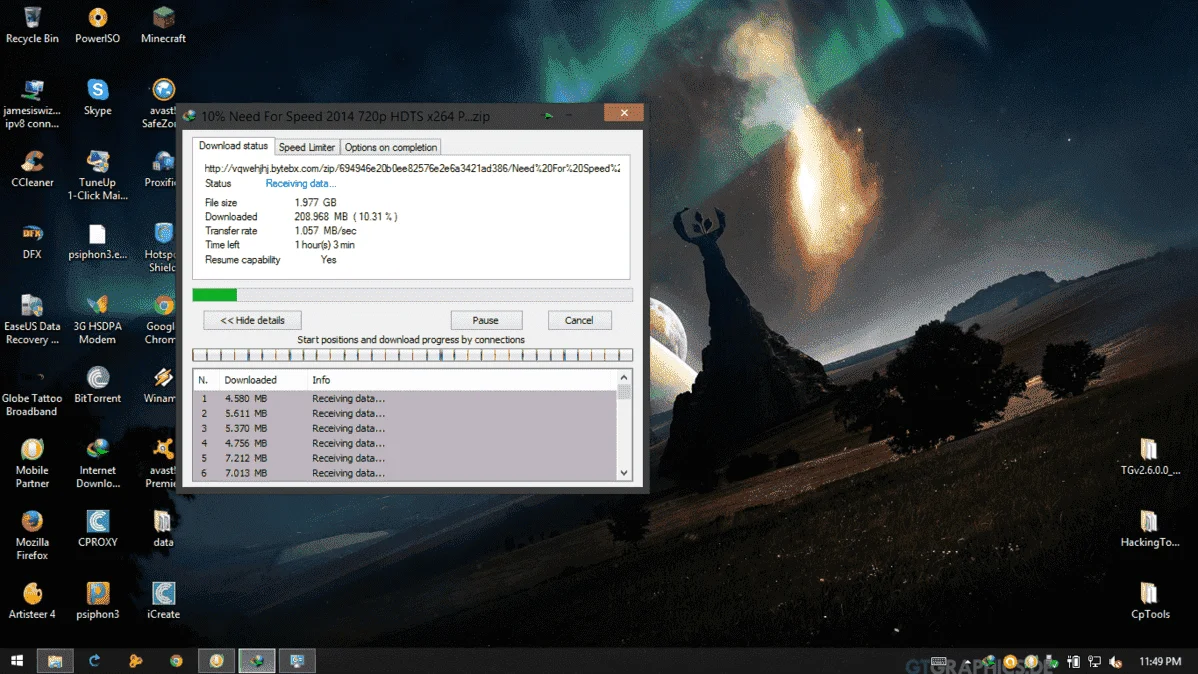The height and width of the screenshot is (674, 1198).
Task: Select the psiphon3.exe file icon
Action: 97,241
